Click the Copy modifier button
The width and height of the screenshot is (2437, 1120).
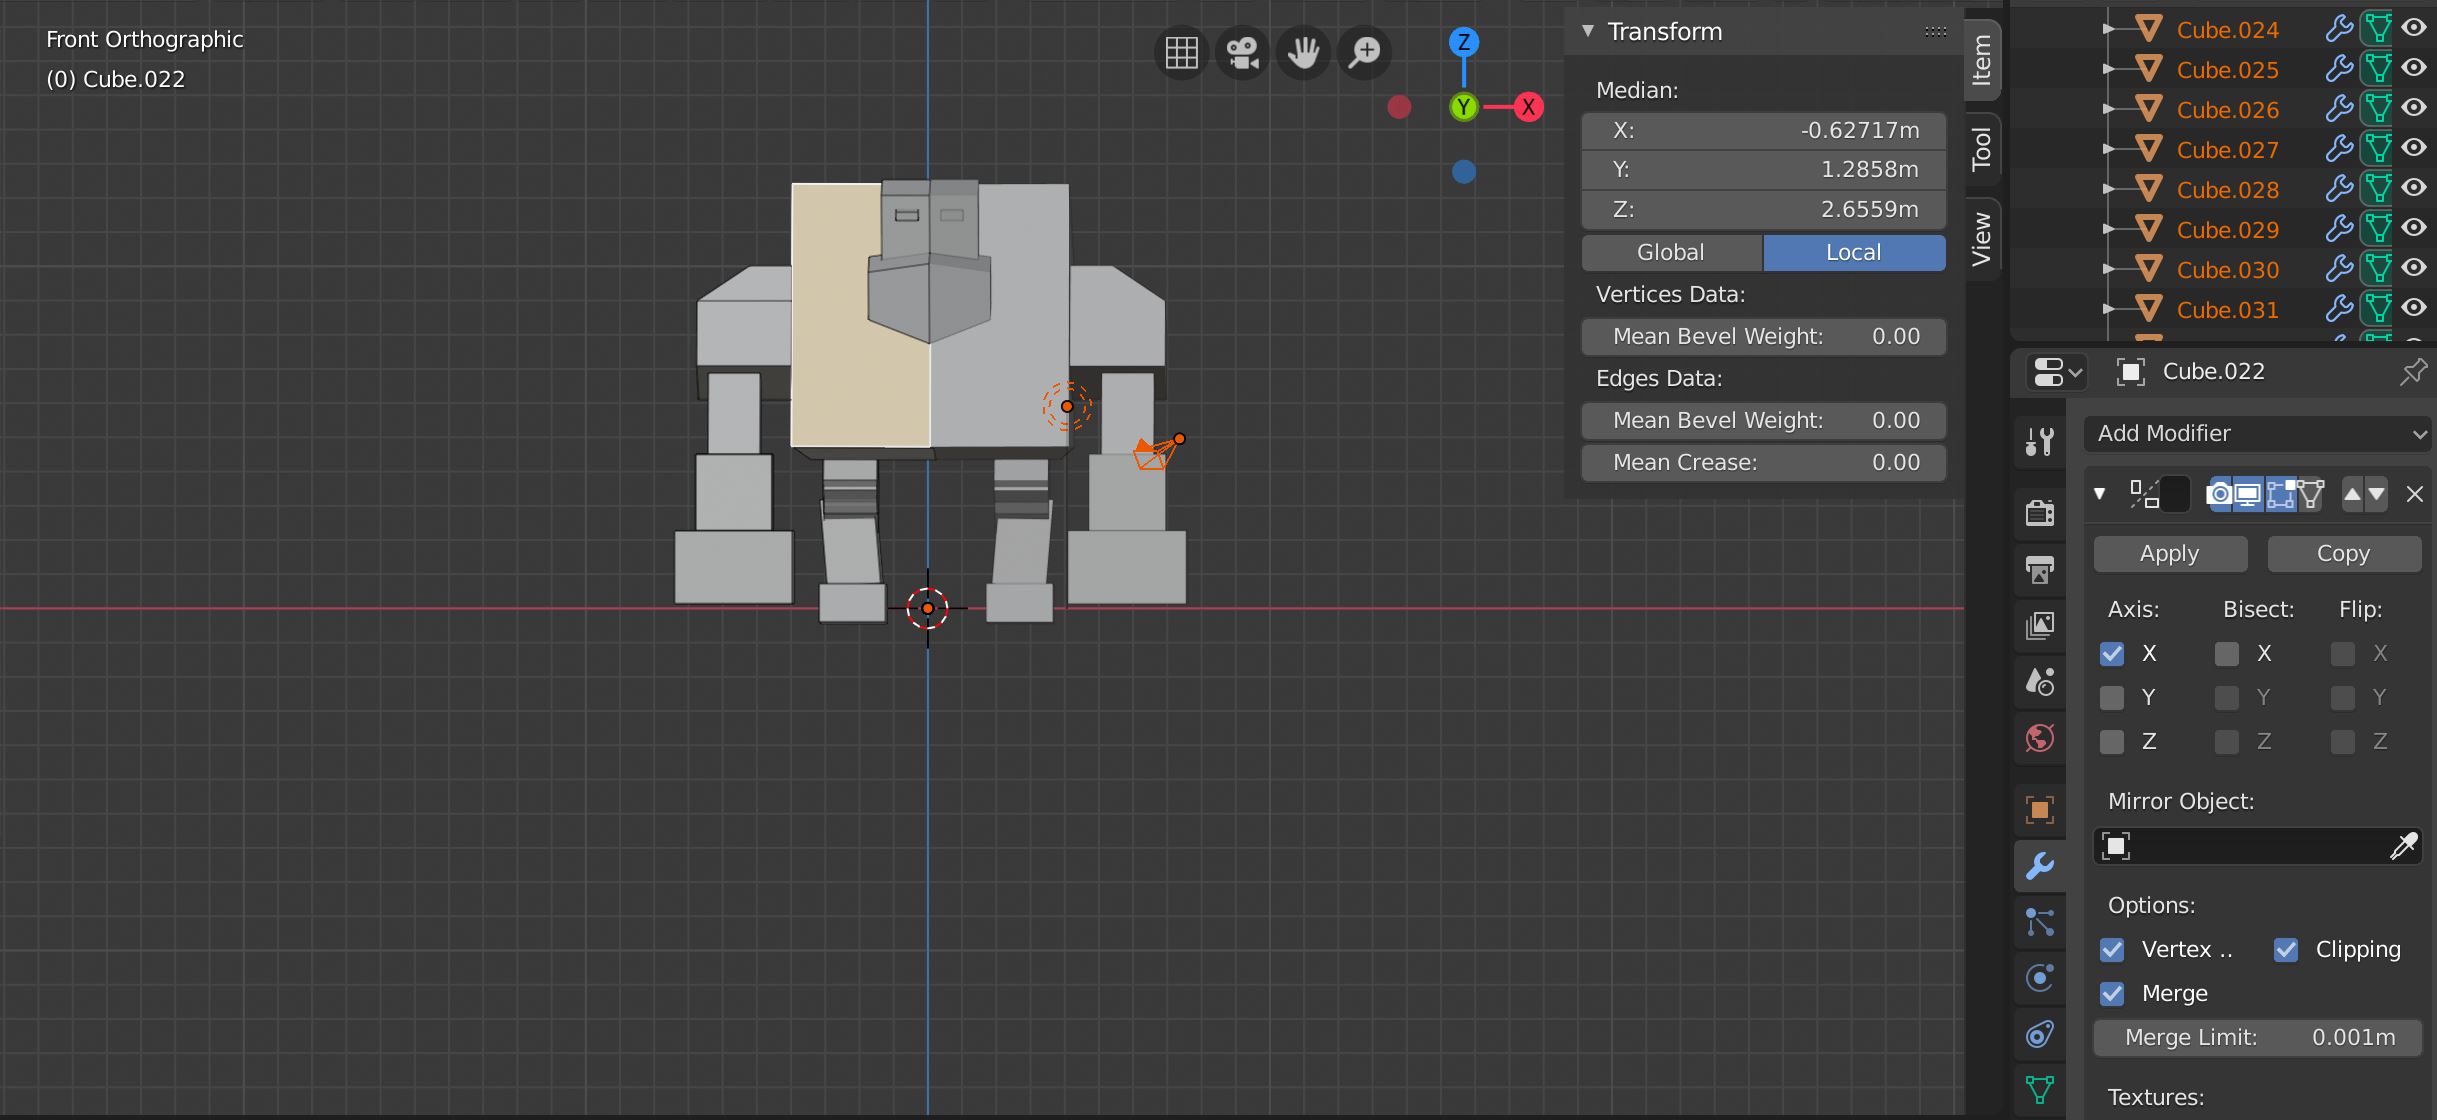coord(2344,554)
